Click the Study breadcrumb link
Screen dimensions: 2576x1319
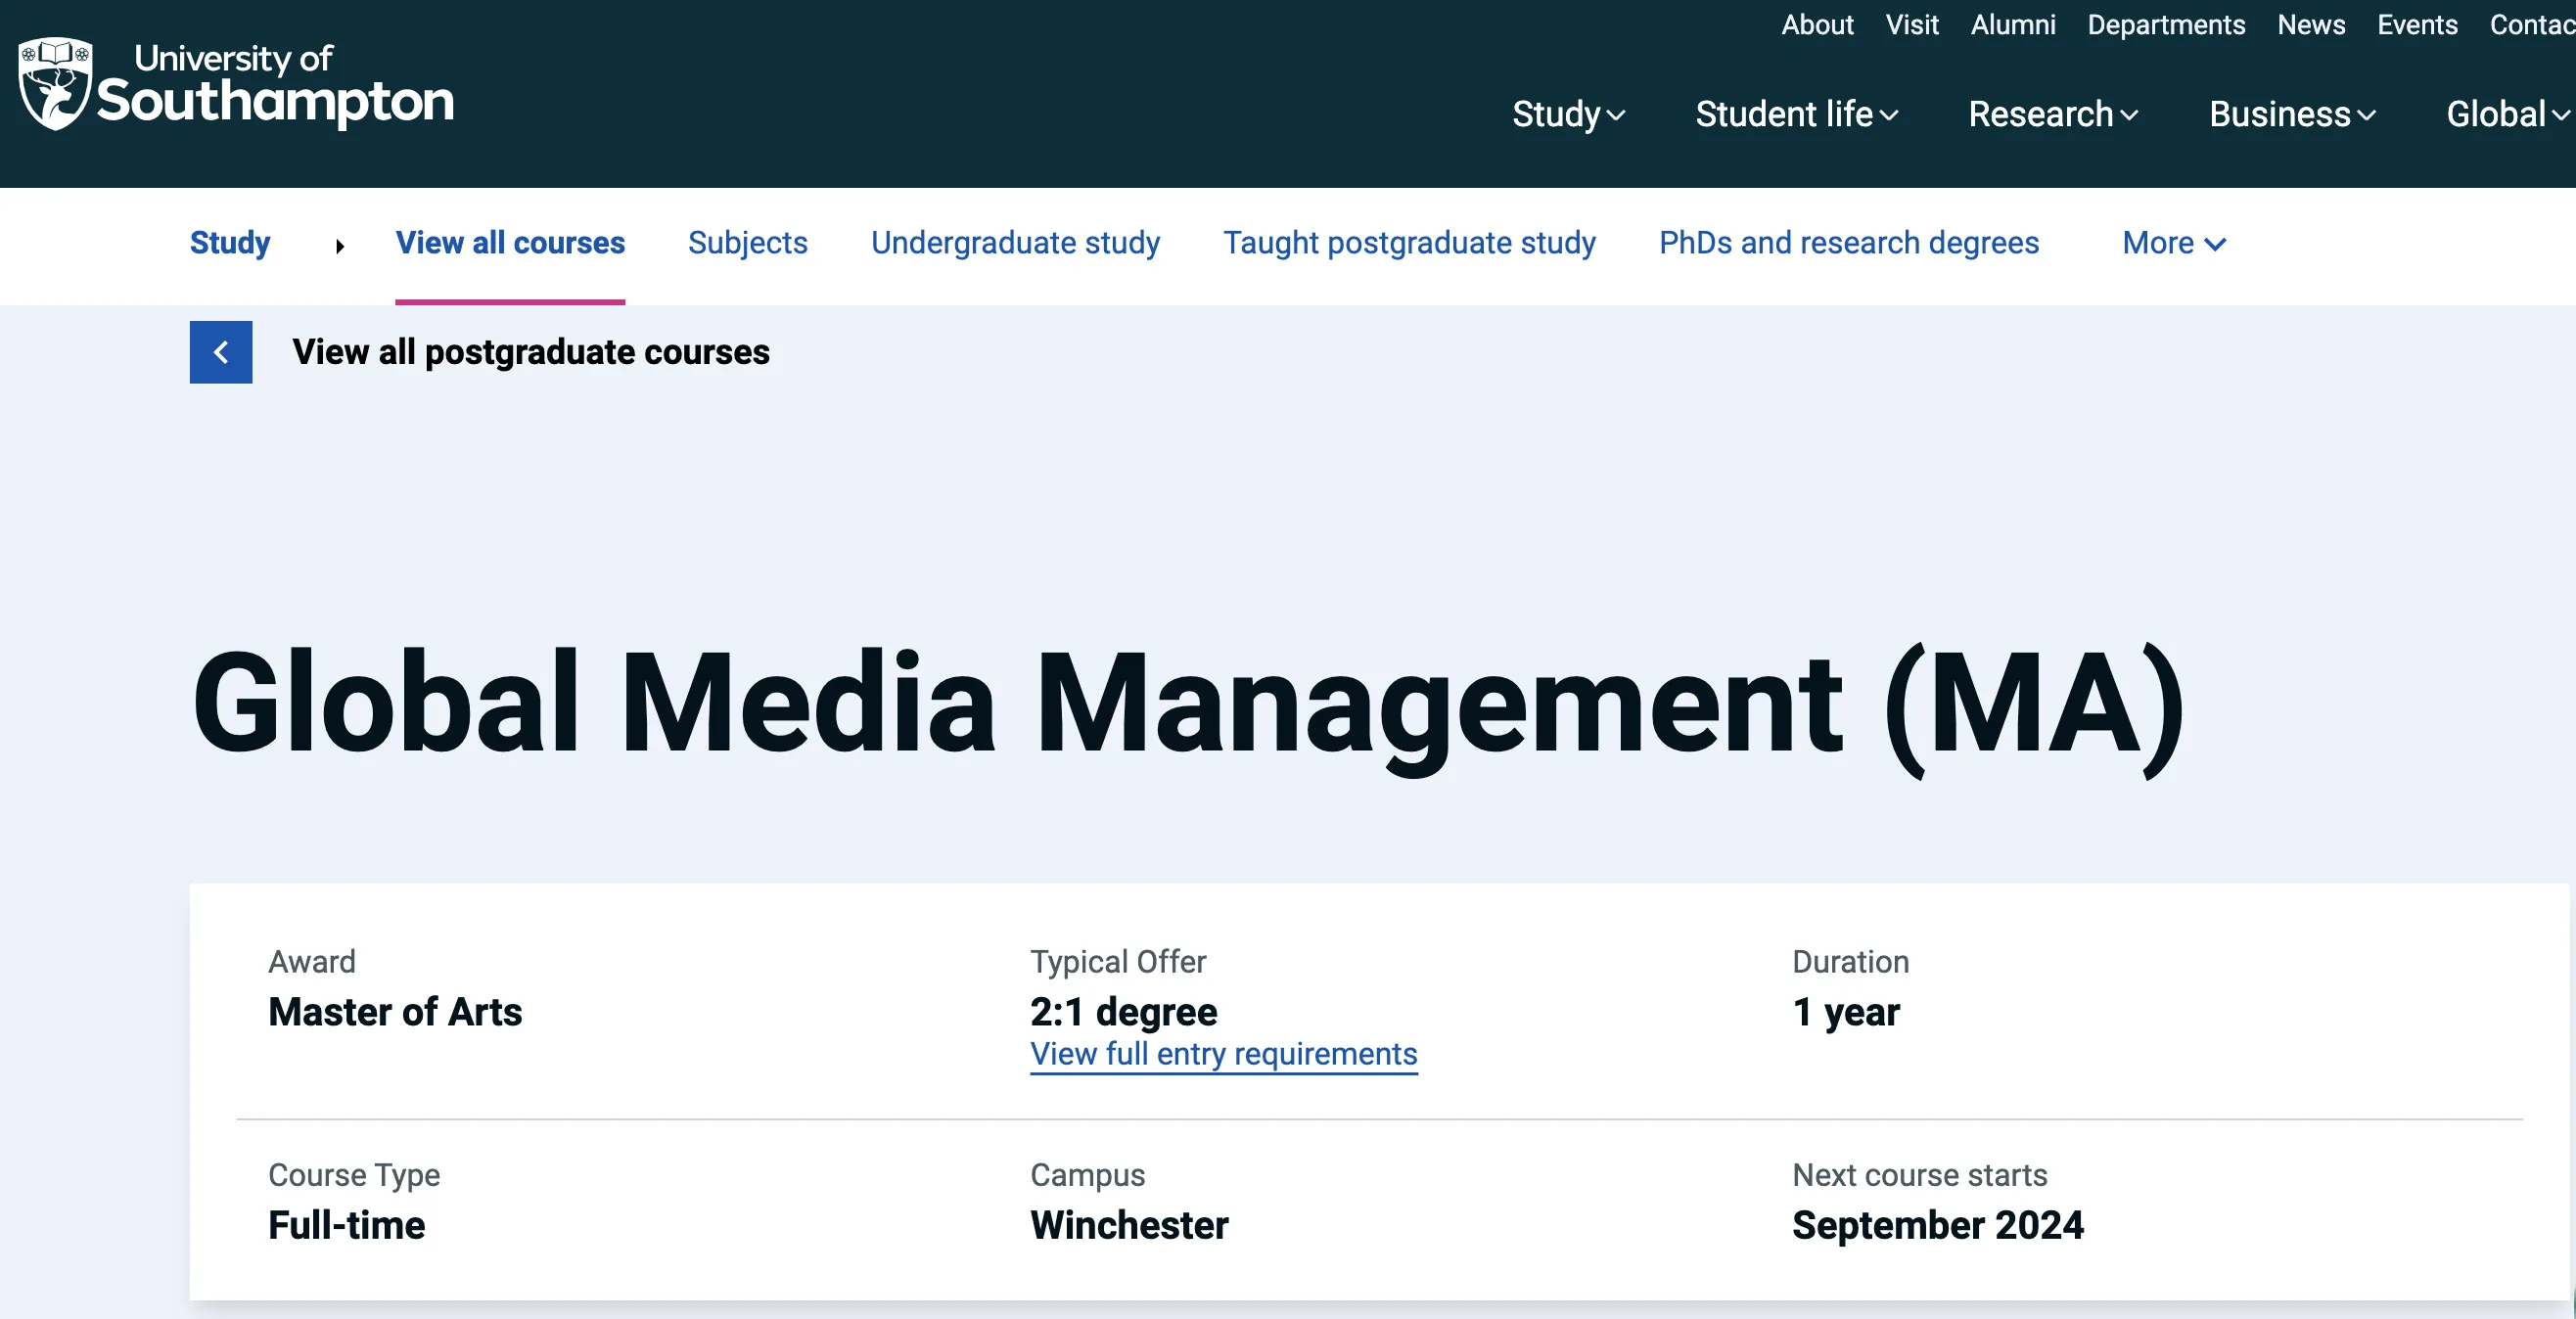point(230,243)
